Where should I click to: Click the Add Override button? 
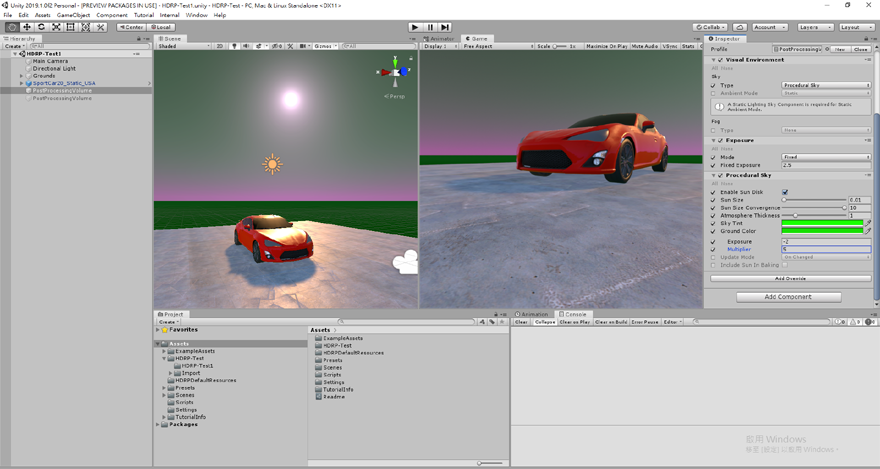click(789, 278)
